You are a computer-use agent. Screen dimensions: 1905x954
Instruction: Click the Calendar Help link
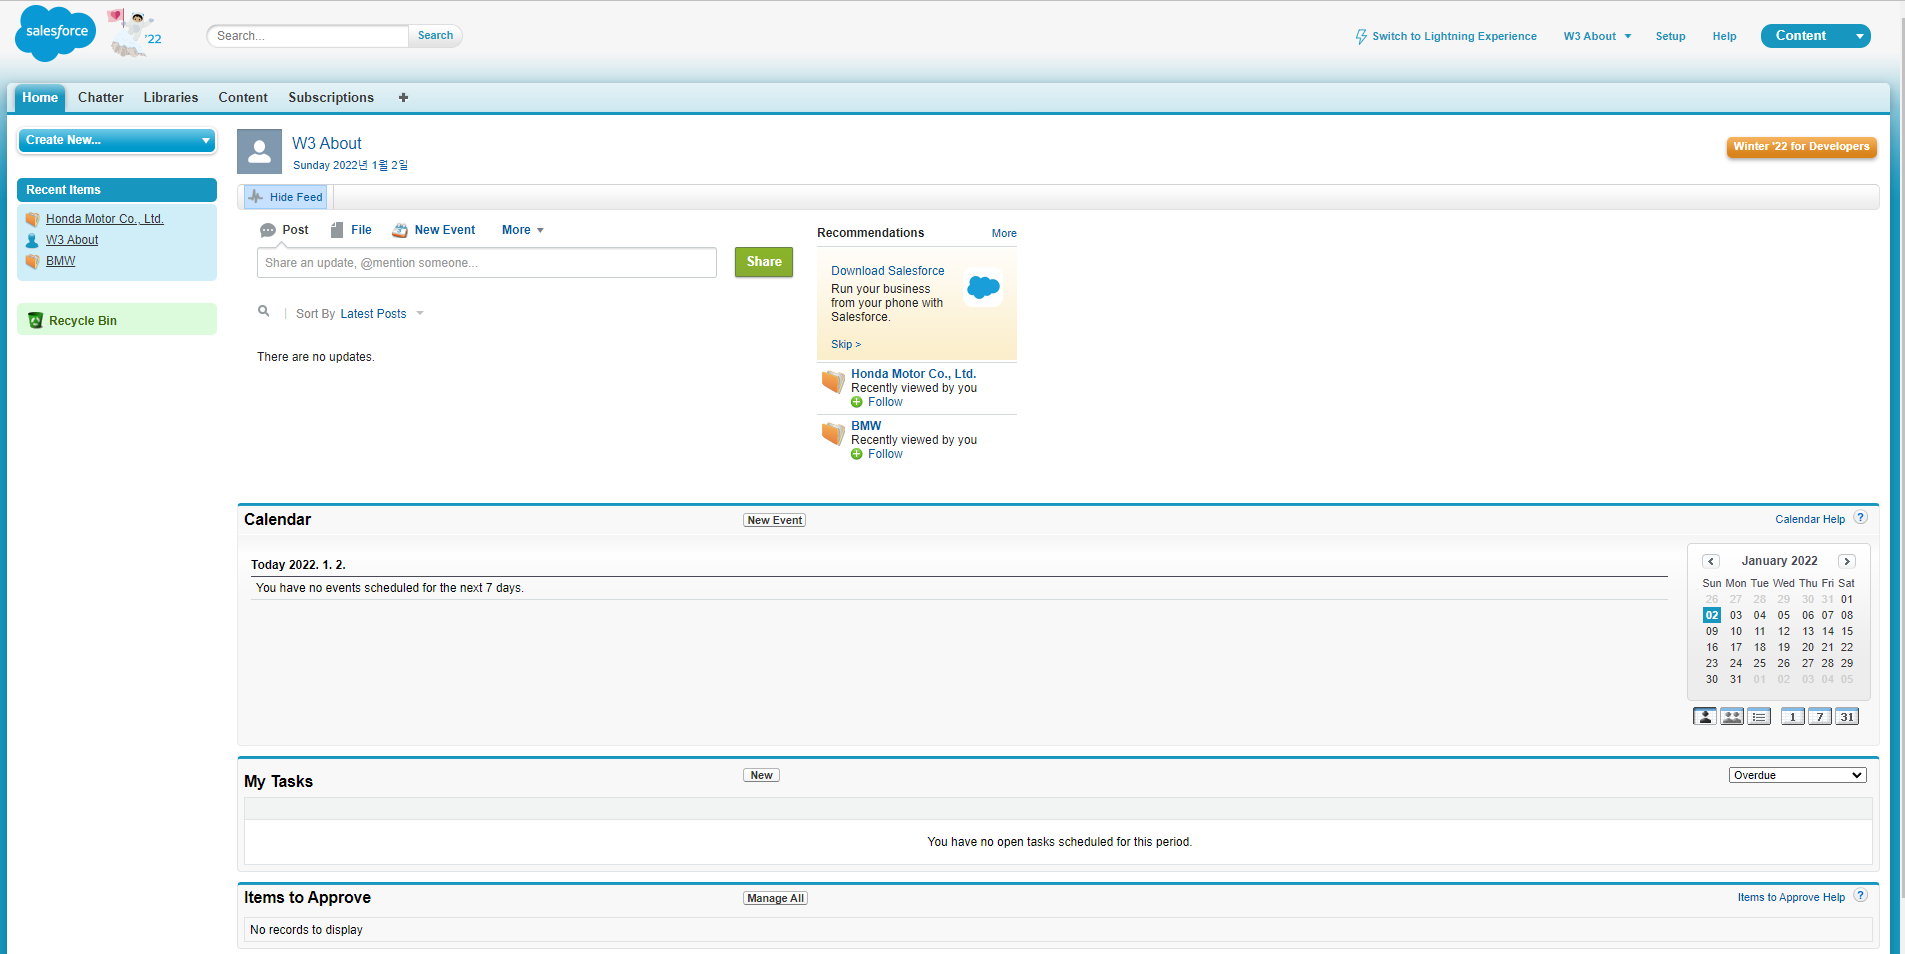point(1810,519)
